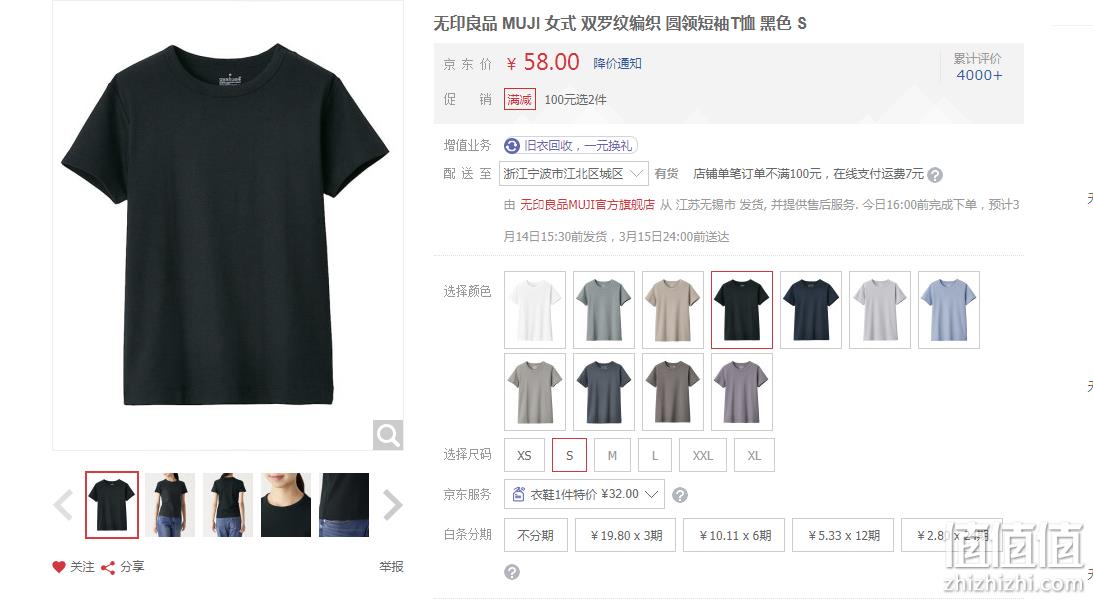Click help icon next to shipping fee note
The image size is (1093, 601).
(935, 175)
